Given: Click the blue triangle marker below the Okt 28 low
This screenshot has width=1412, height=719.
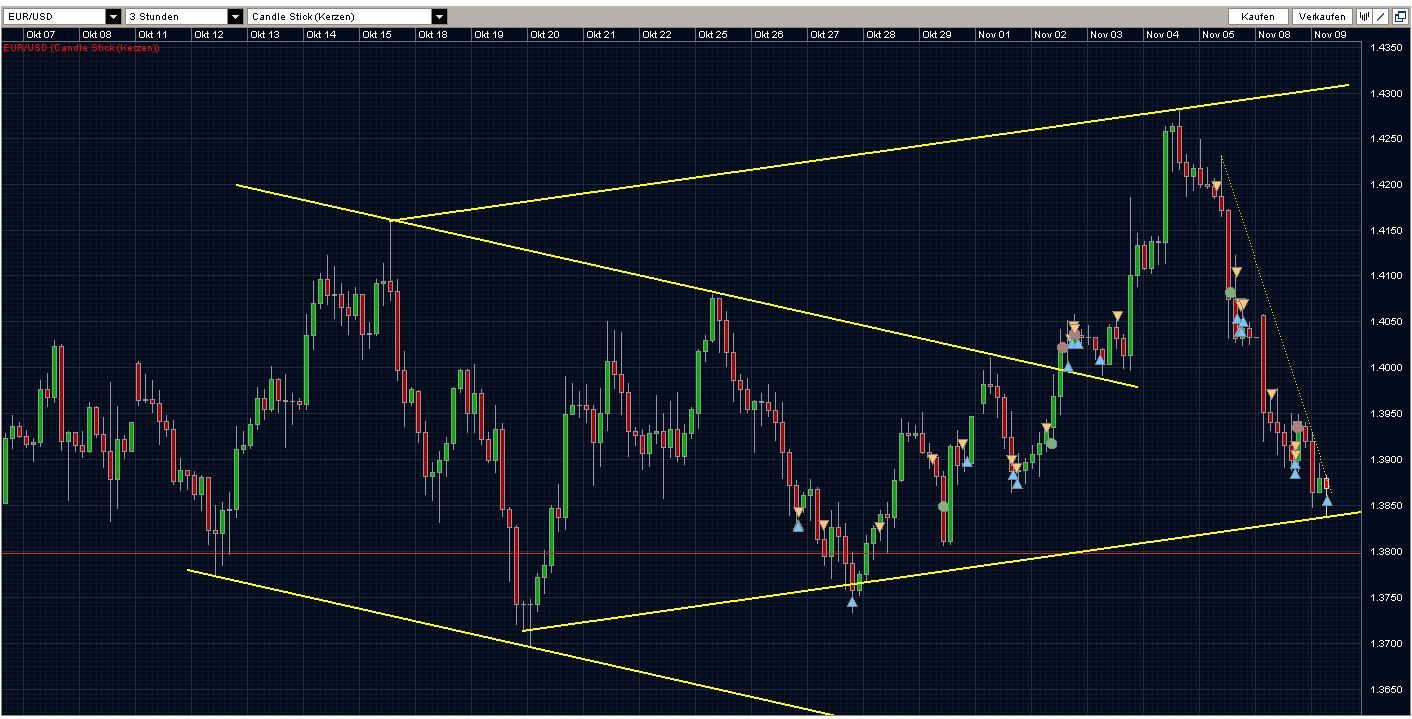Looking at the screenshot, I should click(853, 602).
